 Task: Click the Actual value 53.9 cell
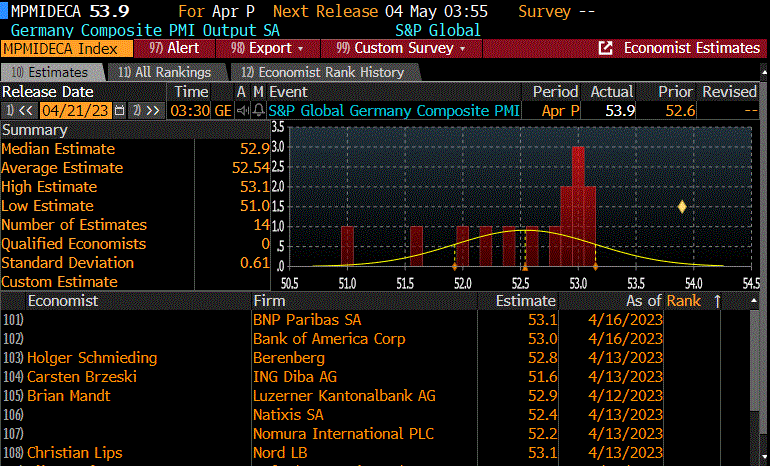pos(620,110)
